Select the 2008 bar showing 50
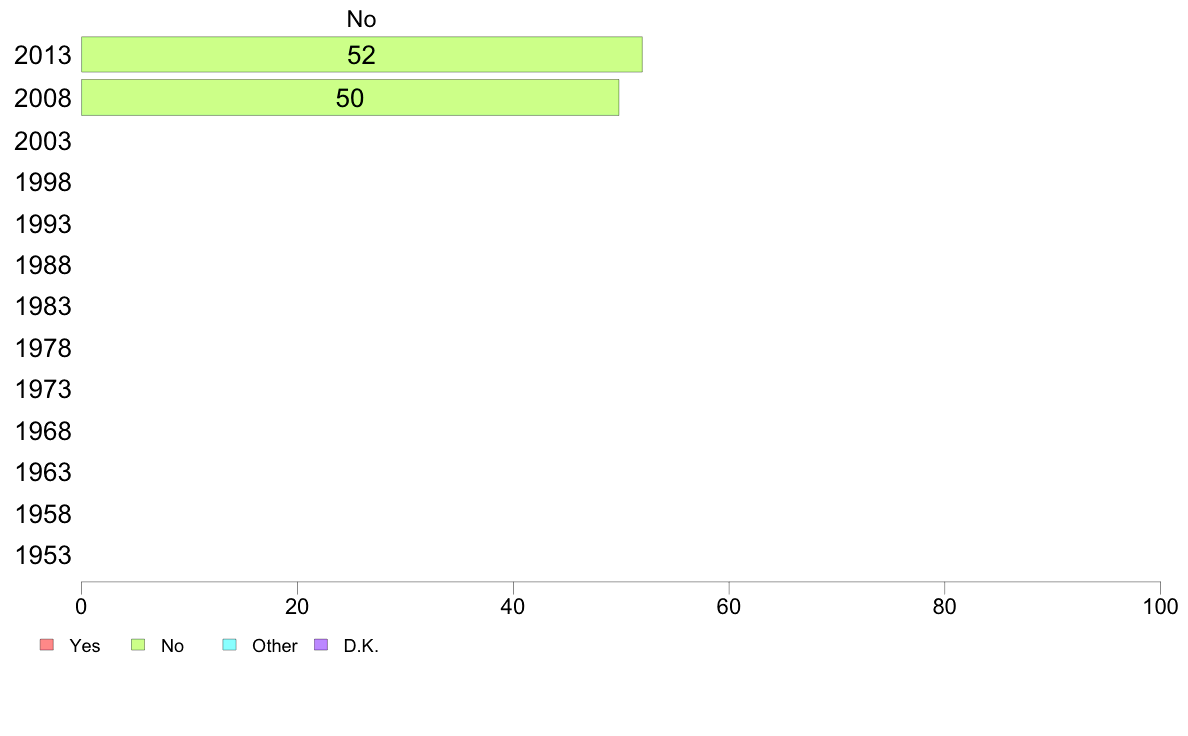1188x736 pixels. pyautogui.click(x=350, y=98)
